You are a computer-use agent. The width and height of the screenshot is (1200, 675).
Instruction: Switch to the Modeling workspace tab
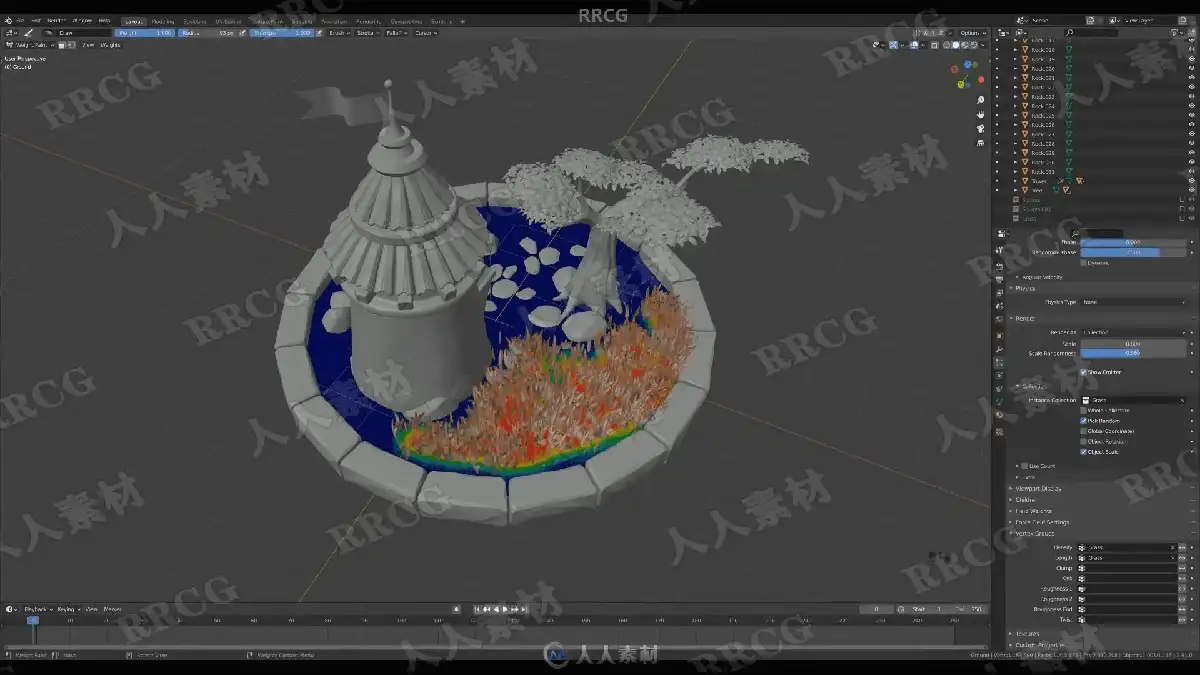point(162,20)
